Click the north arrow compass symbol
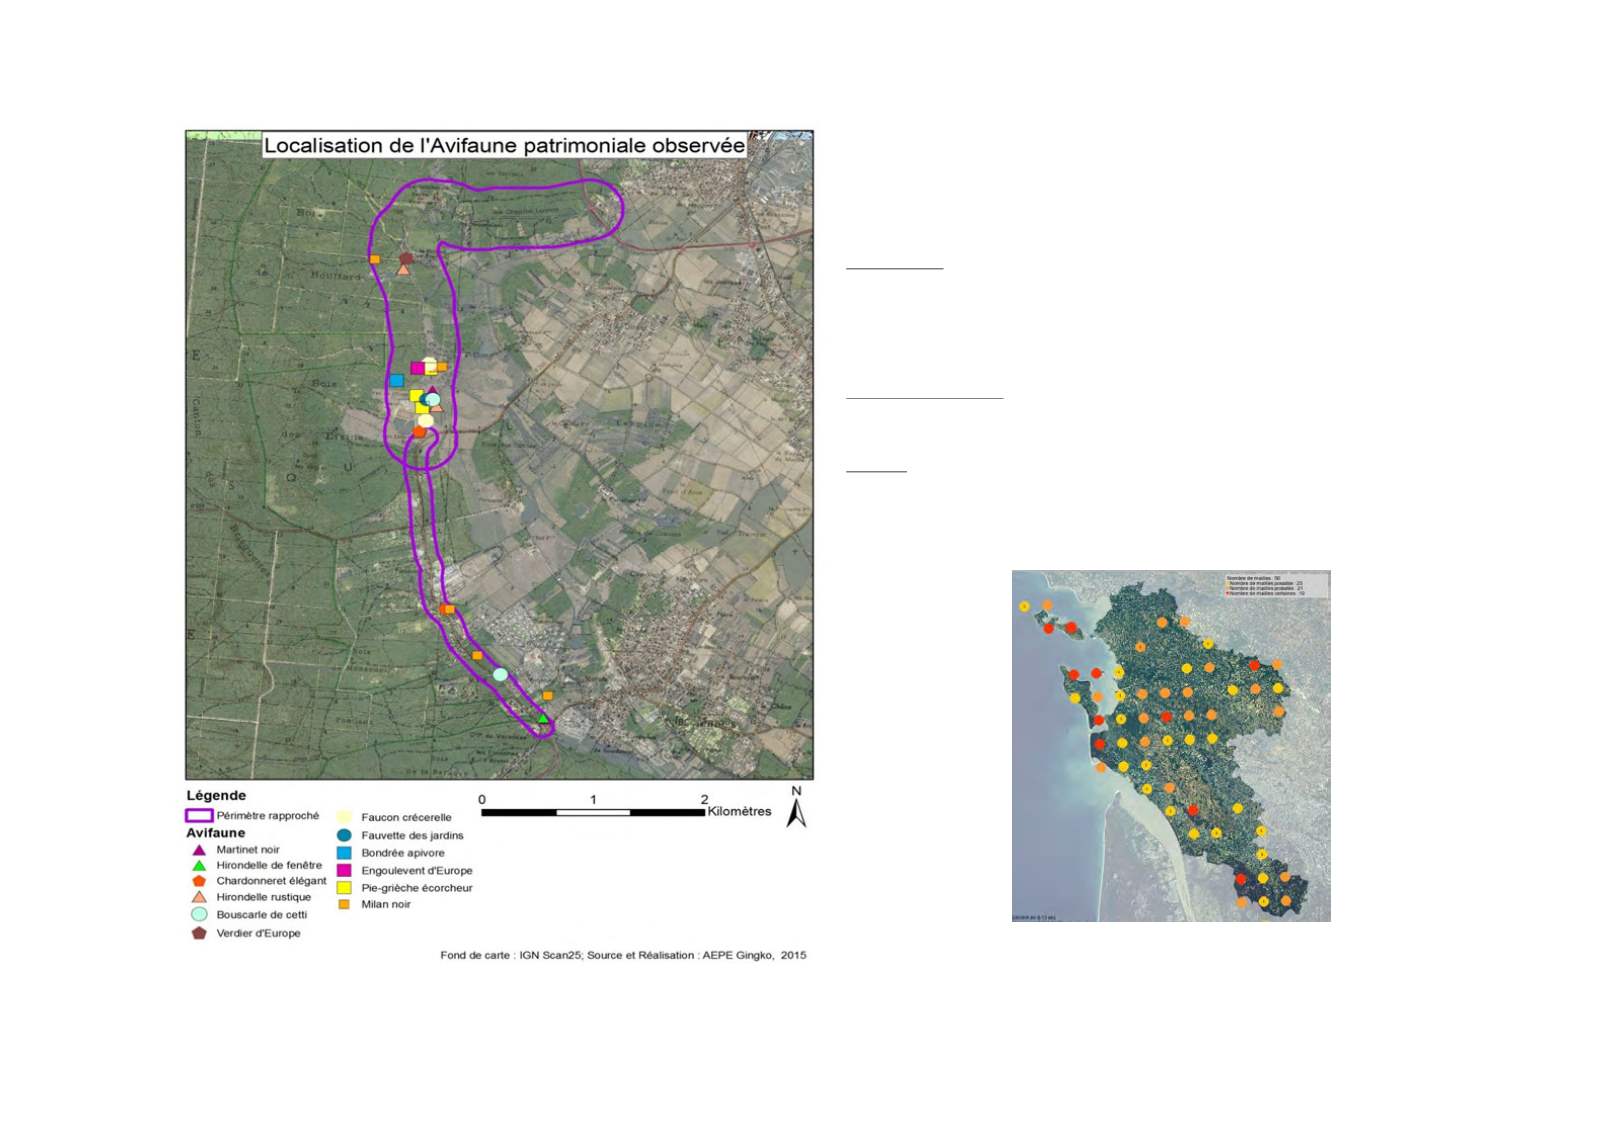This screenshot has height=1139, width=1610. point(796,808)
